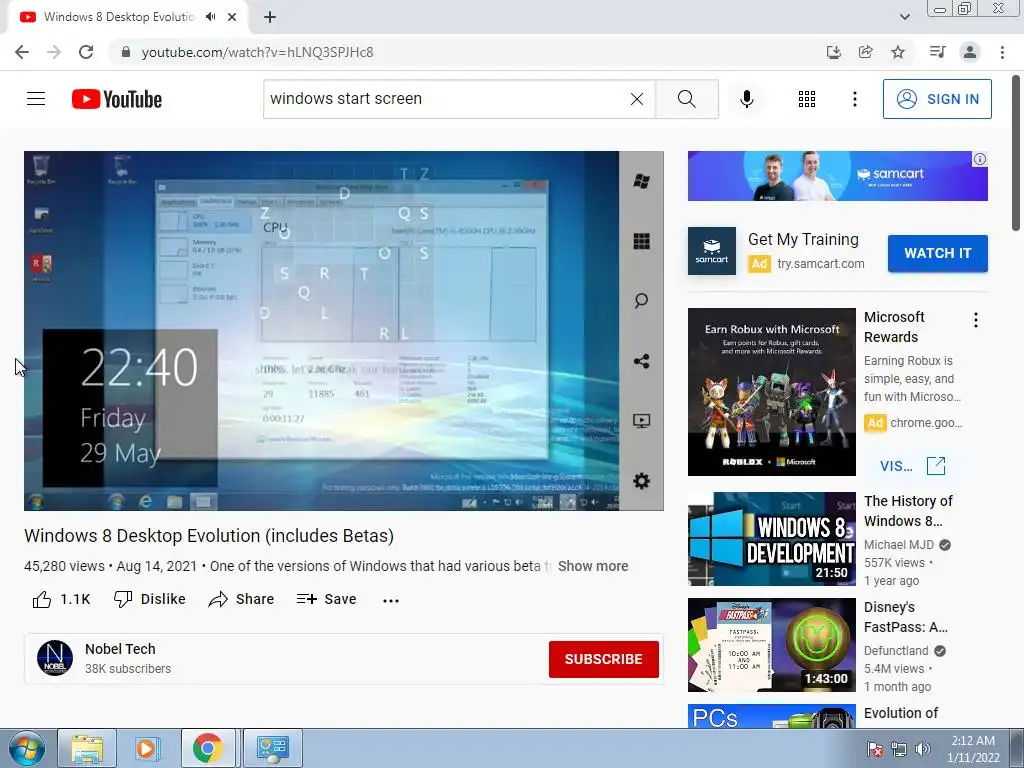The height and width of the screenshot is (768, 1024).
Task: Open Disney's FastPass video thumbnail
Action: (x=771, y=645)
